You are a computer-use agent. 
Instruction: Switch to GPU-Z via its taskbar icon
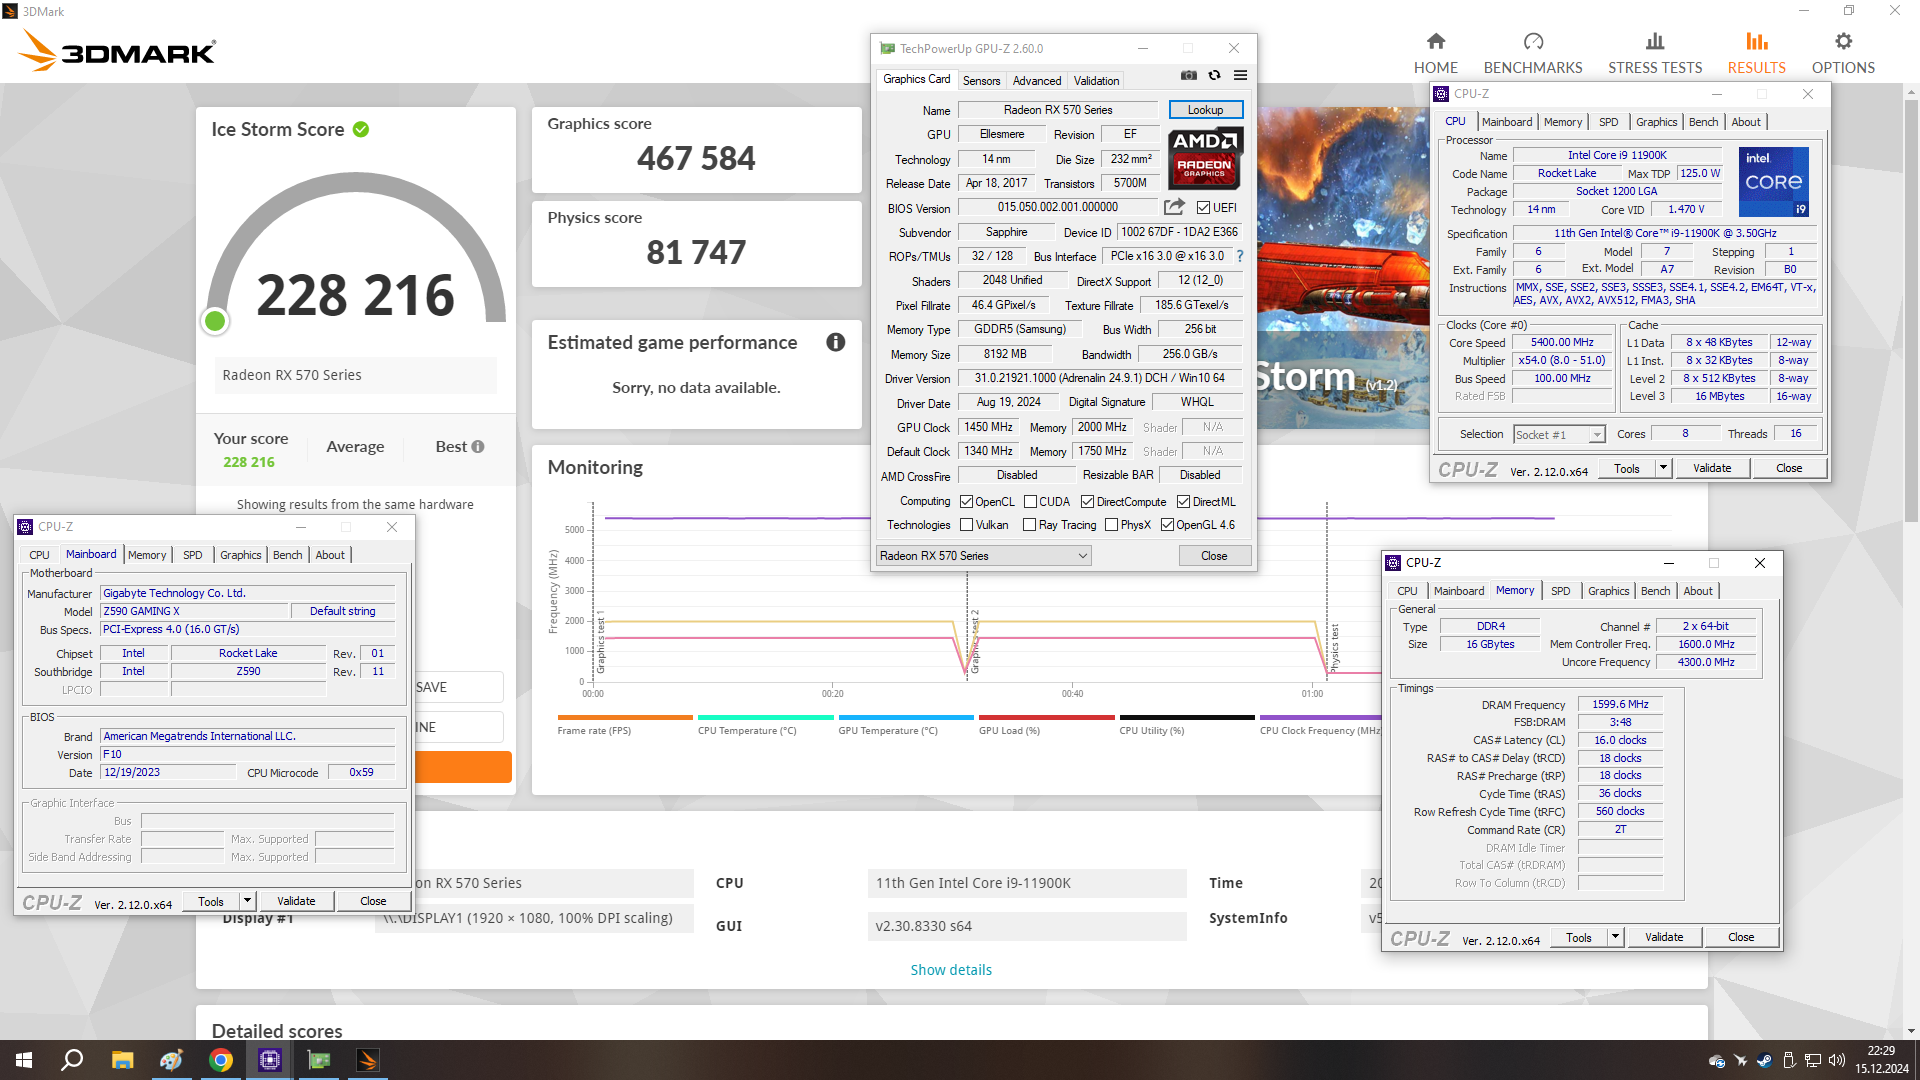click(x=319, y=1060)
